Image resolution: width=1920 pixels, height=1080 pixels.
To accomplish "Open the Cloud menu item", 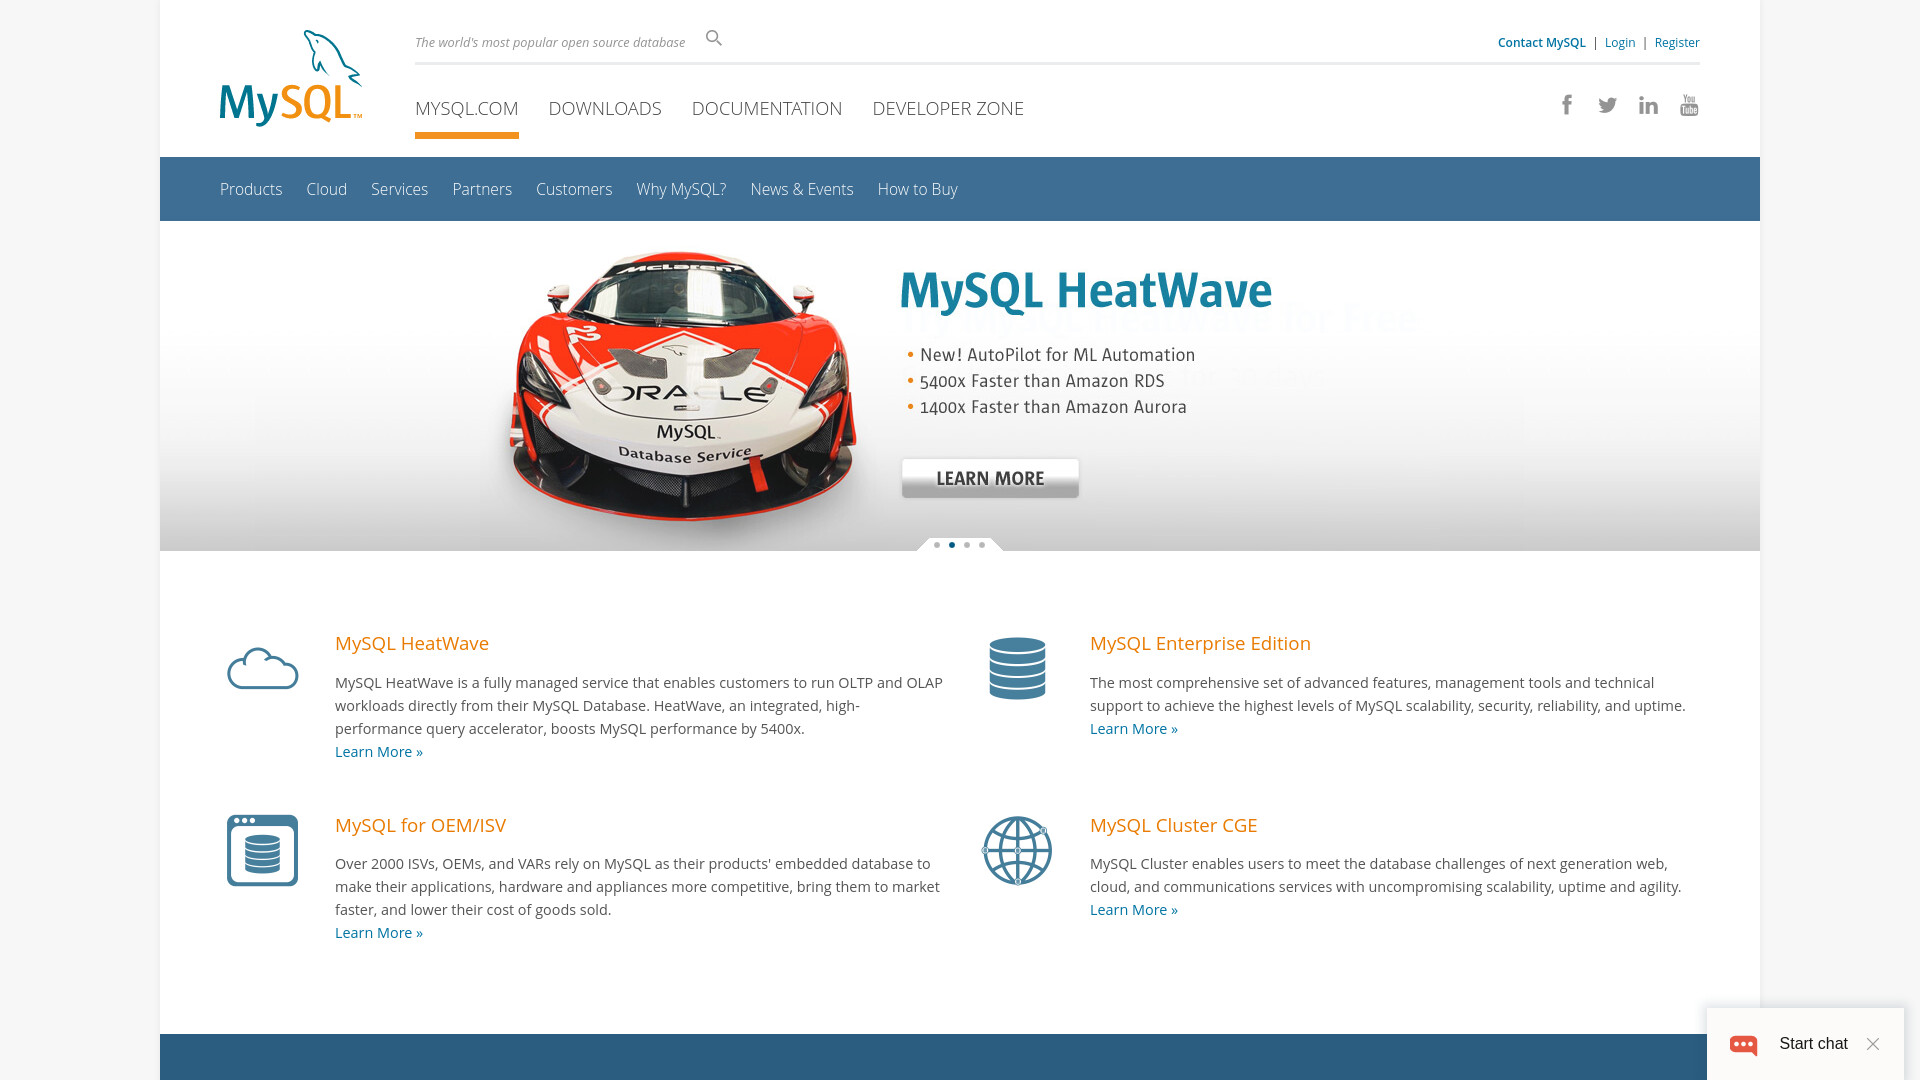I will pyautogui.click(x=327, y=189).
